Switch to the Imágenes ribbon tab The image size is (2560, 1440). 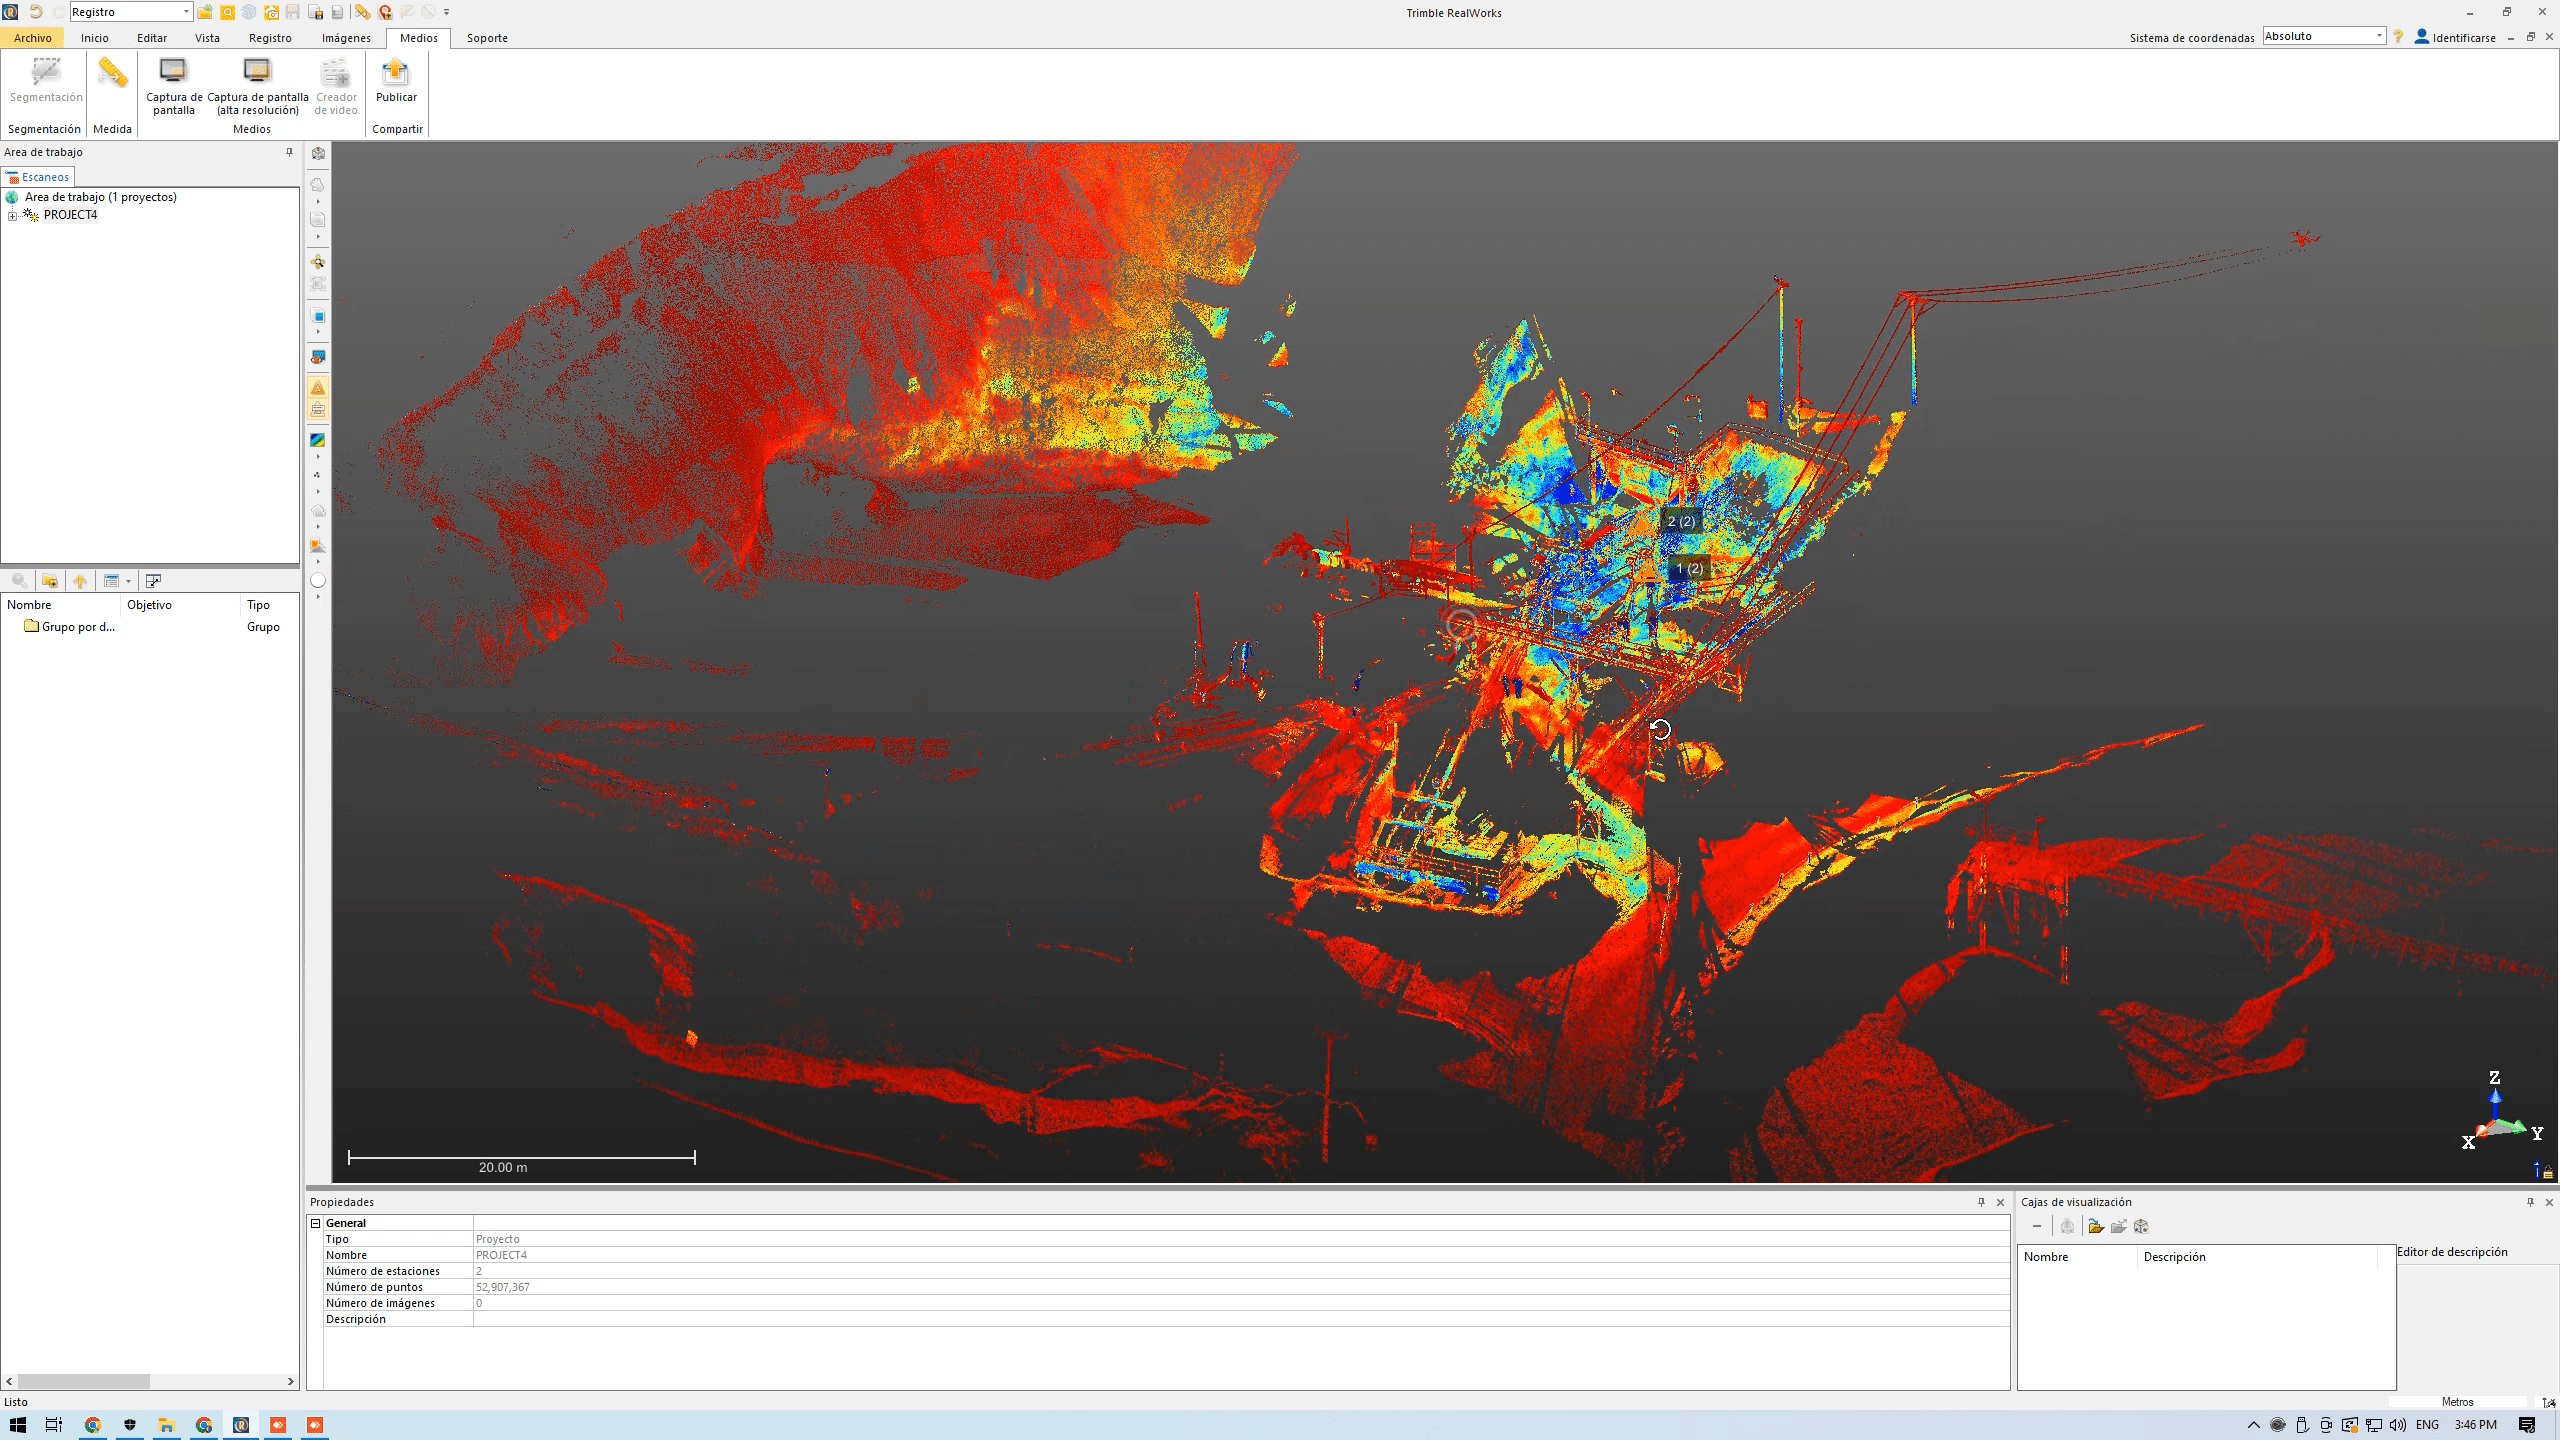pos(346,38)
